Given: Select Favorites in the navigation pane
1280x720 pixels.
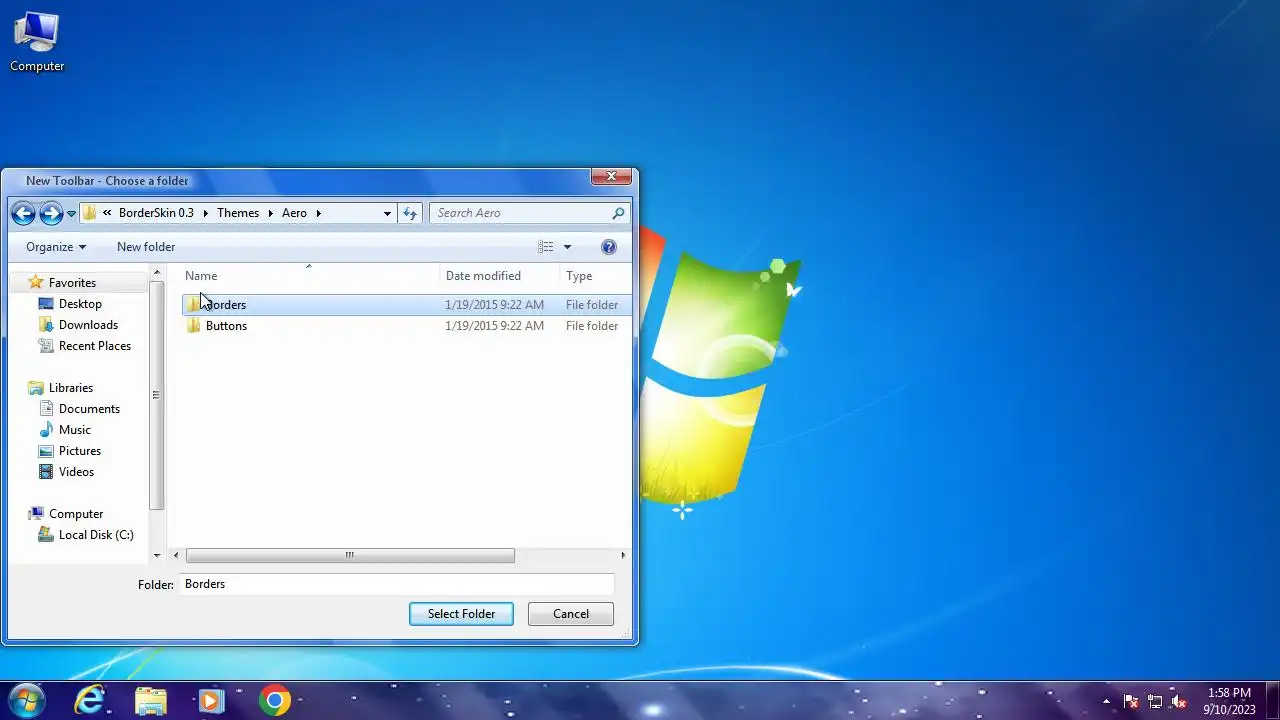Looking at the screenshot, I should coord(72,283).
